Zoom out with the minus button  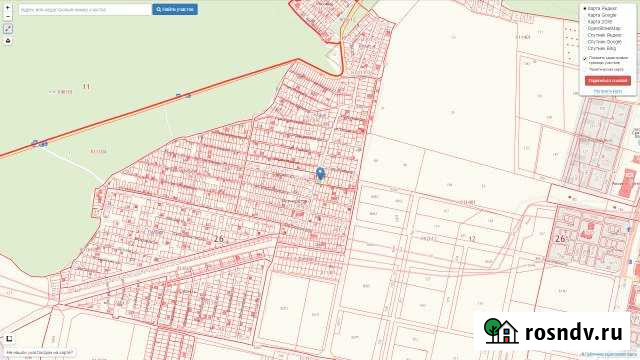(8, 16)
